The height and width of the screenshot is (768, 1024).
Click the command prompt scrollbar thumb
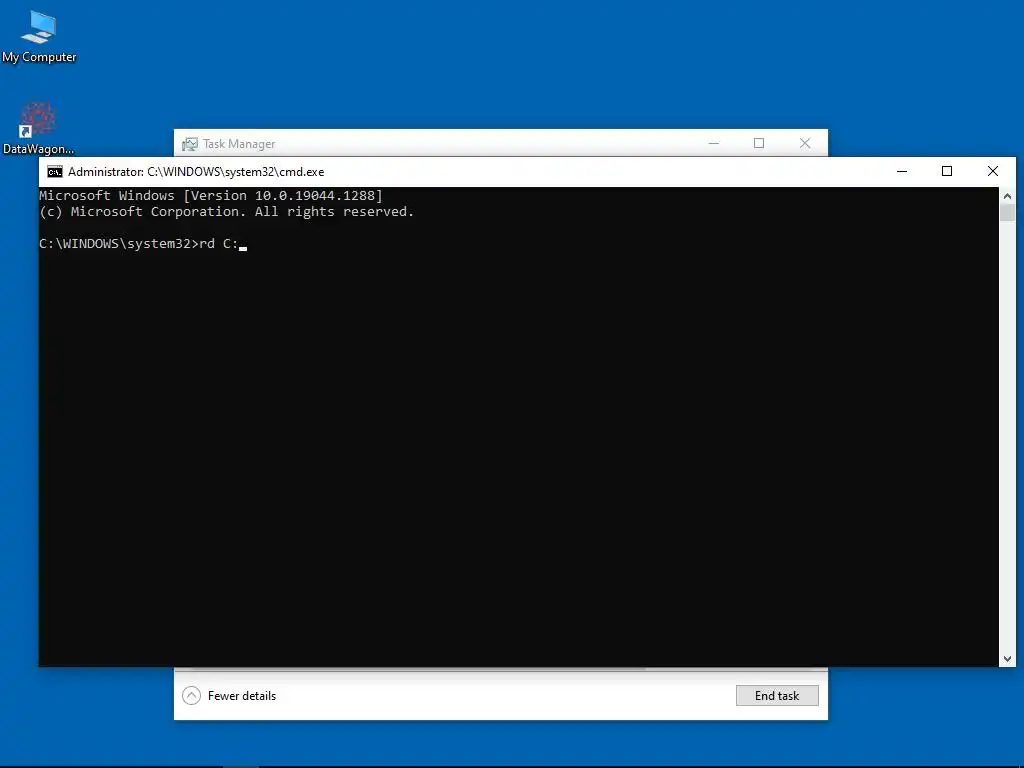pyautogui.click(x=1007, y=212)
